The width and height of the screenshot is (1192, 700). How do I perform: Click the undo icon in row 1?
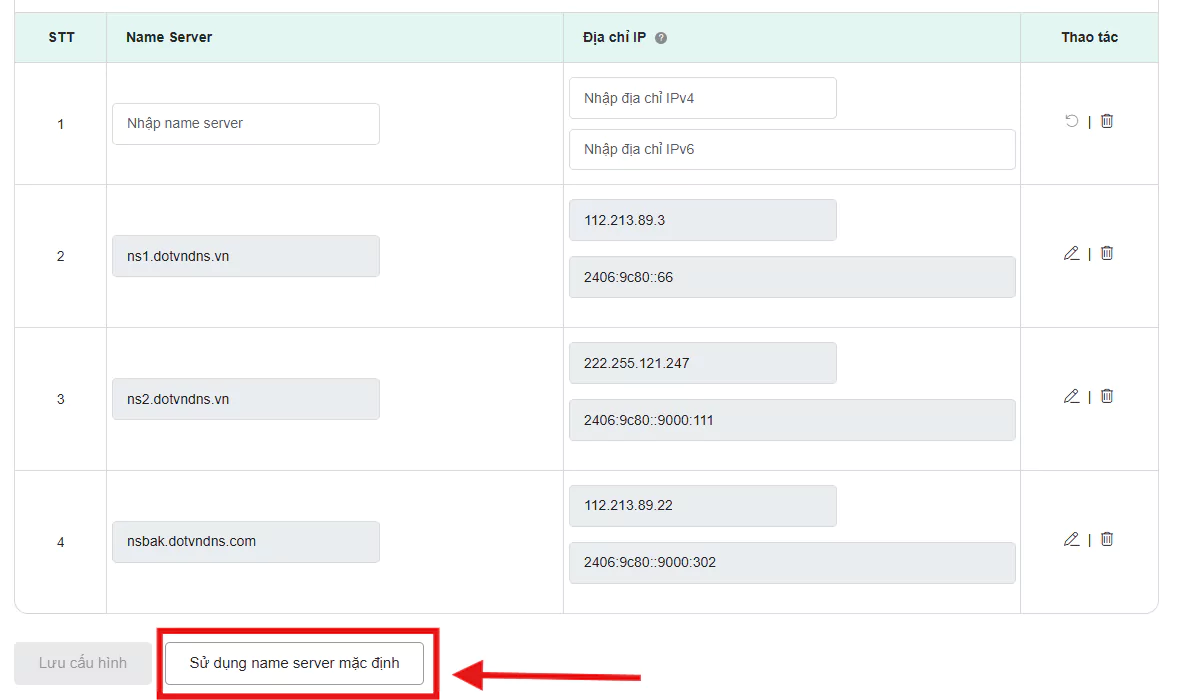(1071, 121)
